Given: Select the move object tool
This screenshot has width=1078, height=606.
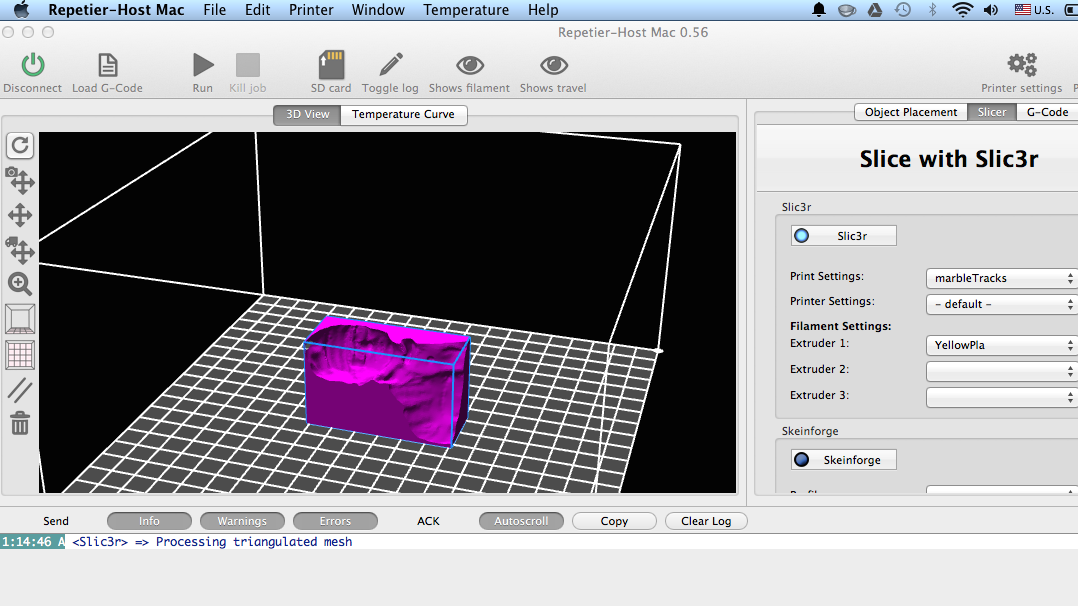Looking at the screenshot, I should [x=20, y=250].
